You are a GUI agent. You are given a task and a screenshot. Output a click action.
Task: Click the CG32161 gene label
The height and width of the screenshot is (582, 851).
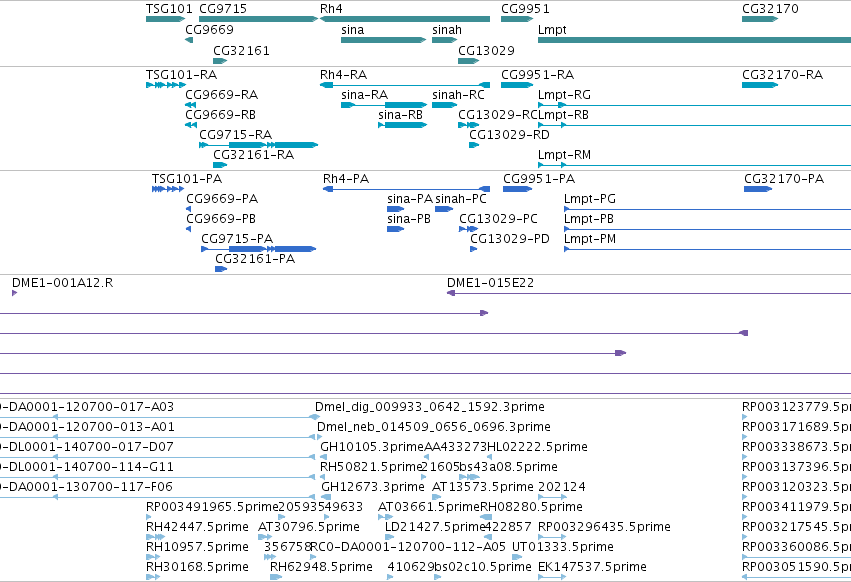pos(241,50)
